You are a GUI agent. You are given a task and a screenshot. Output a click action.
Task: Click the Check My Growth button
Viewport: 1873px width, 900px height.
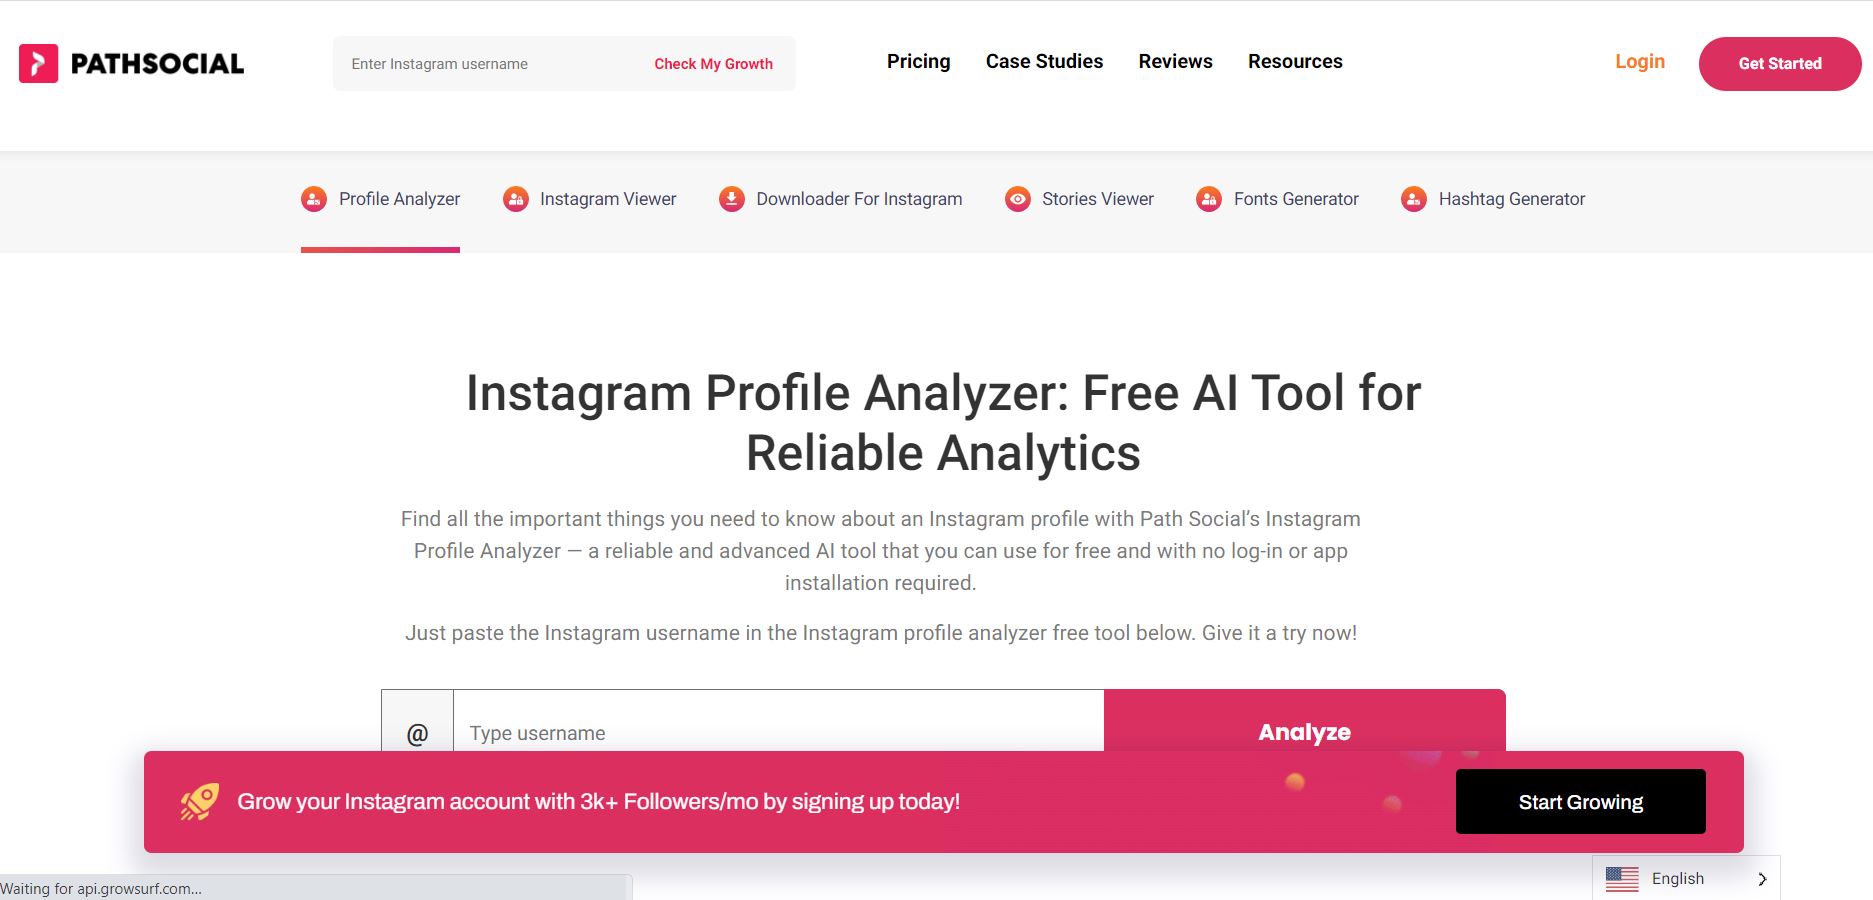[x=713, y=64]
